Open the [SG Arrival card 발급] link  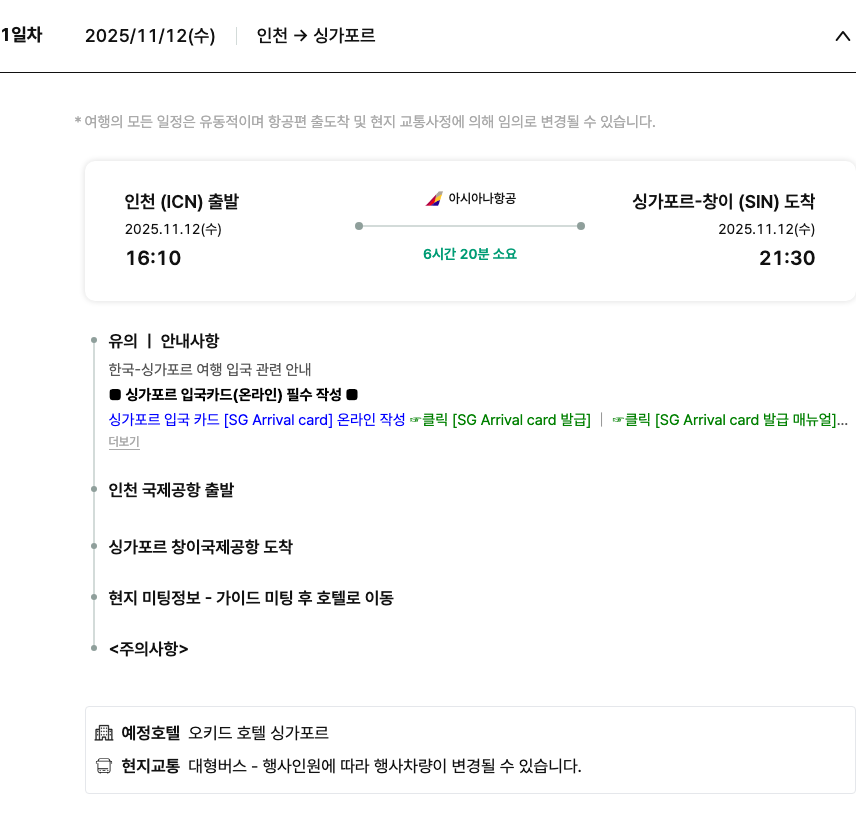507,420
